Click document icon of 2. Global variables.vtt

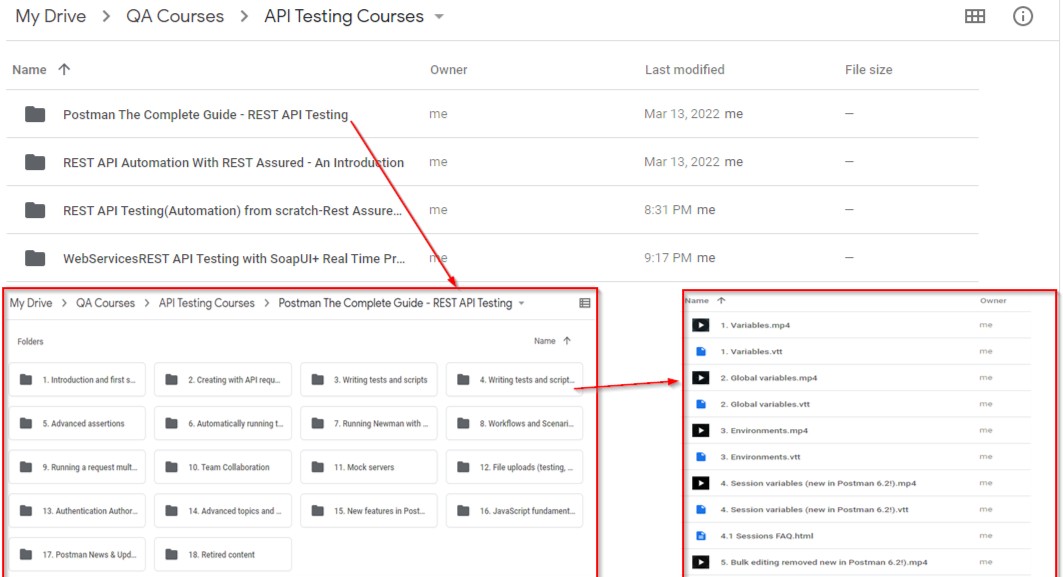pos(701,404)
